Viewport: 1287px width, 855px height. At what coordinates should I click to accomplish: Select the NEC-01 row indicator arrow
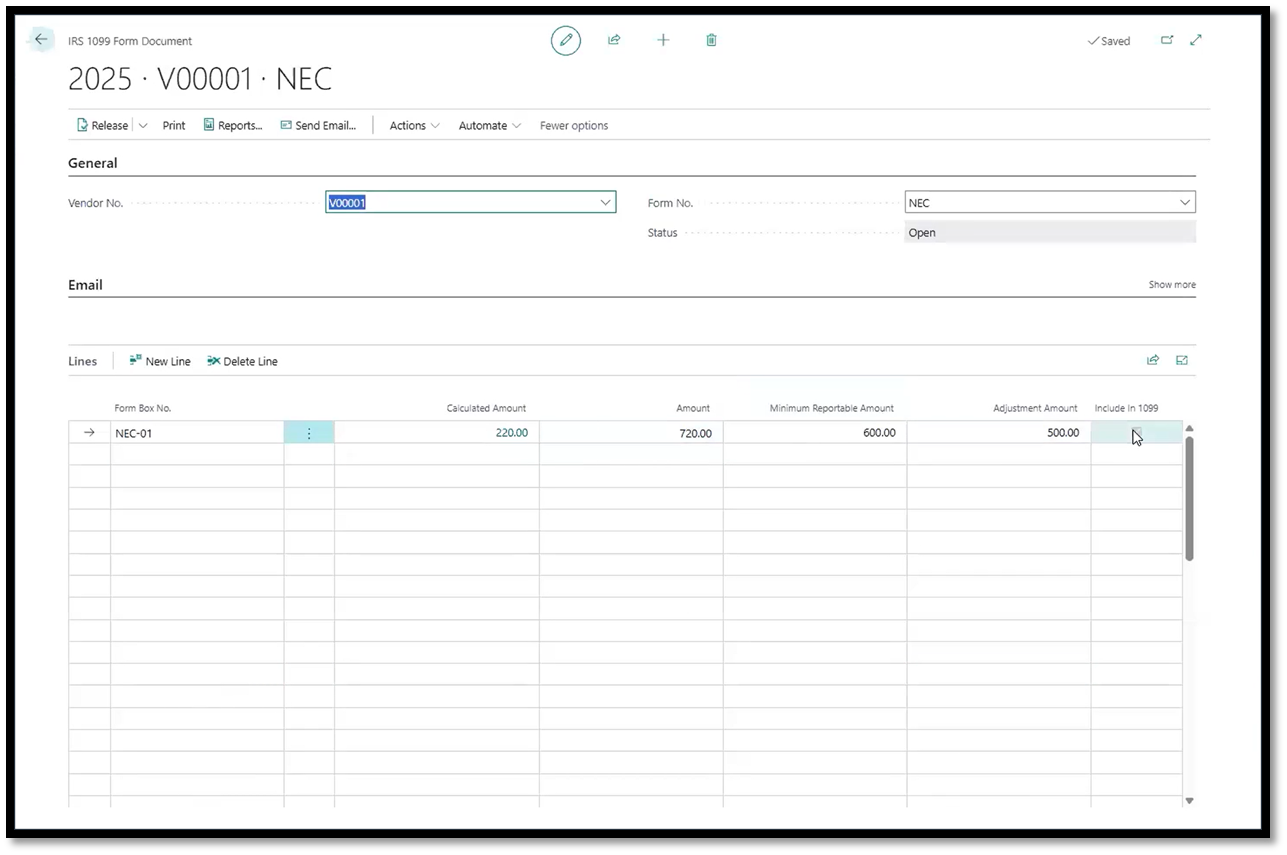89,432
